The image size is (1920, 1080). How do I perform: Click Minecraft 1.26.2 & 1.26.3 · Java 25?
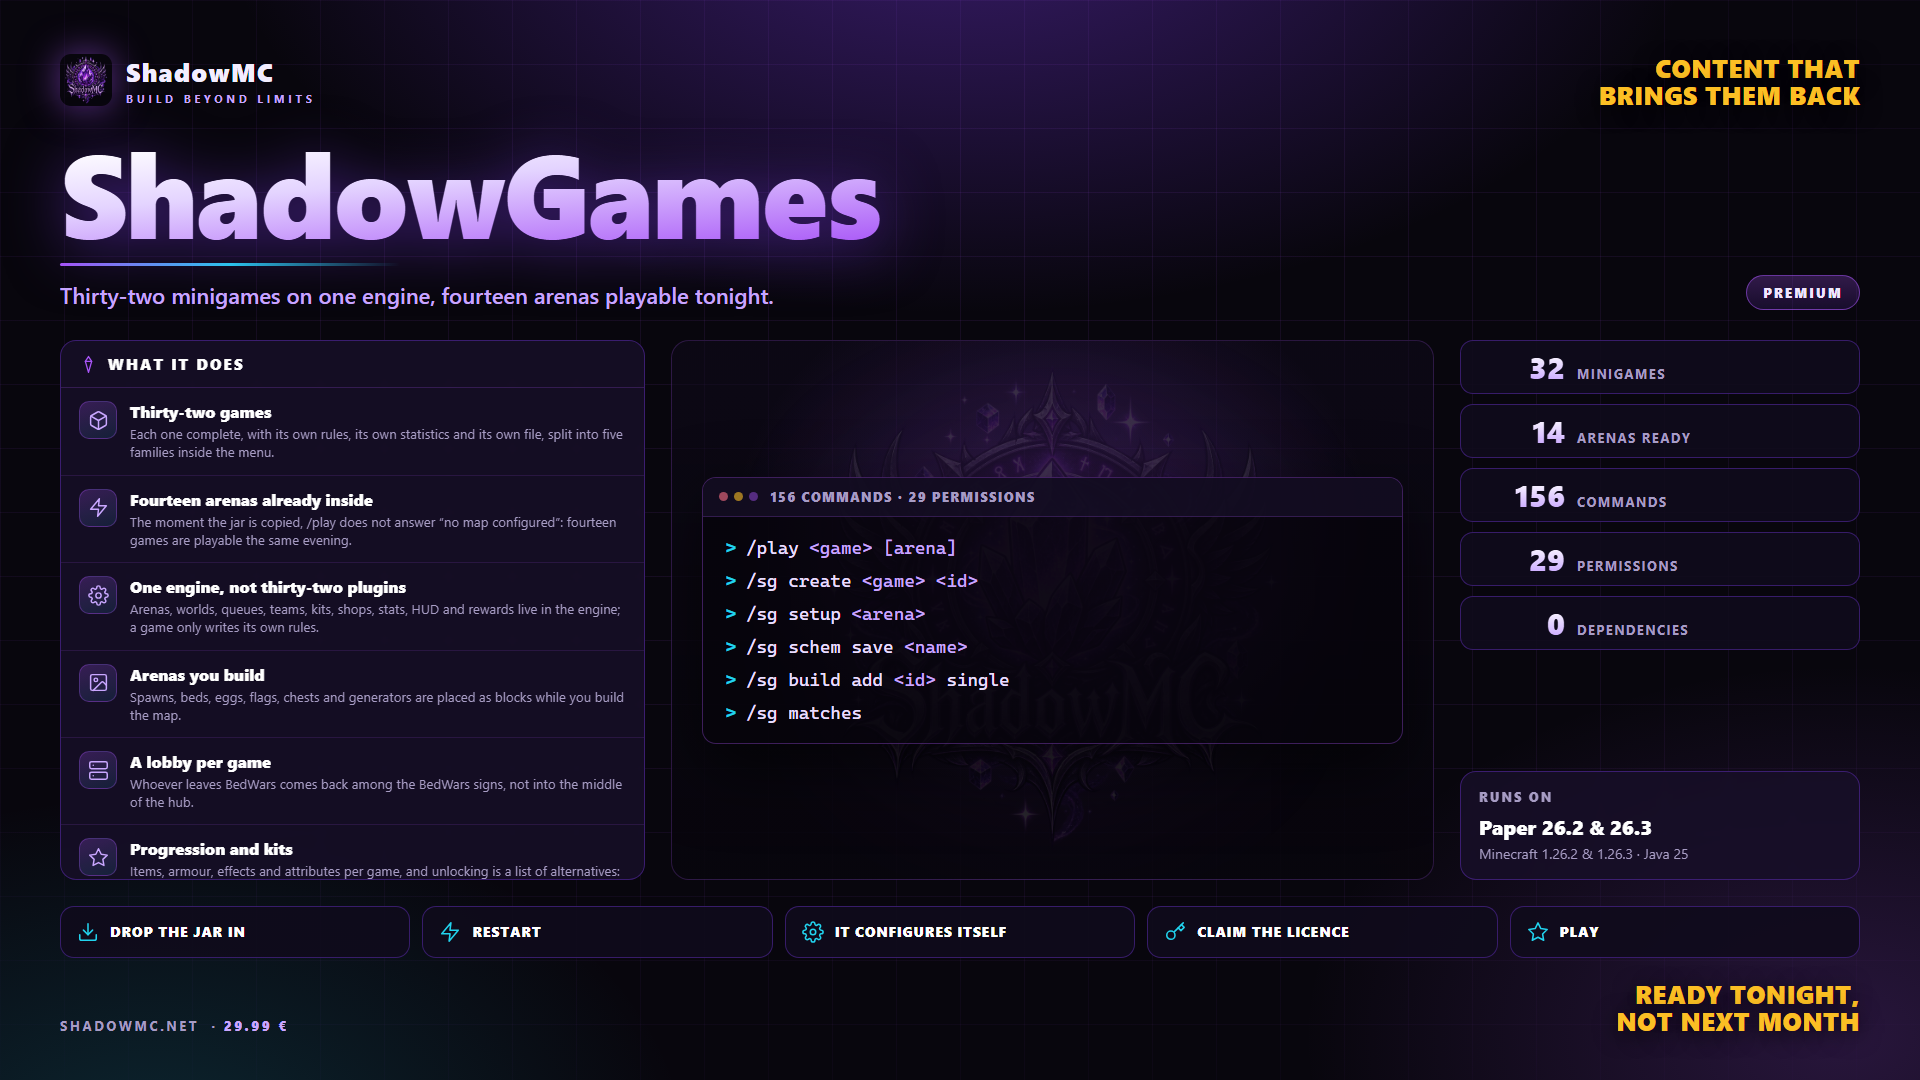tap(1583, 854)
